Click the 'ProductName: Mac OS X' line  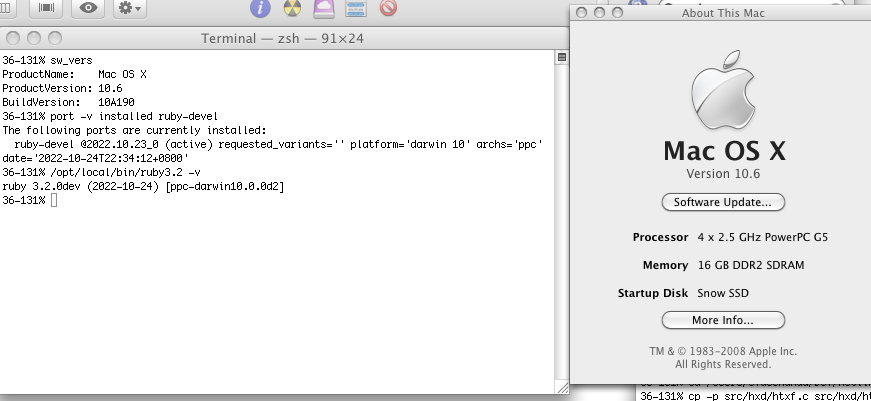74,74
